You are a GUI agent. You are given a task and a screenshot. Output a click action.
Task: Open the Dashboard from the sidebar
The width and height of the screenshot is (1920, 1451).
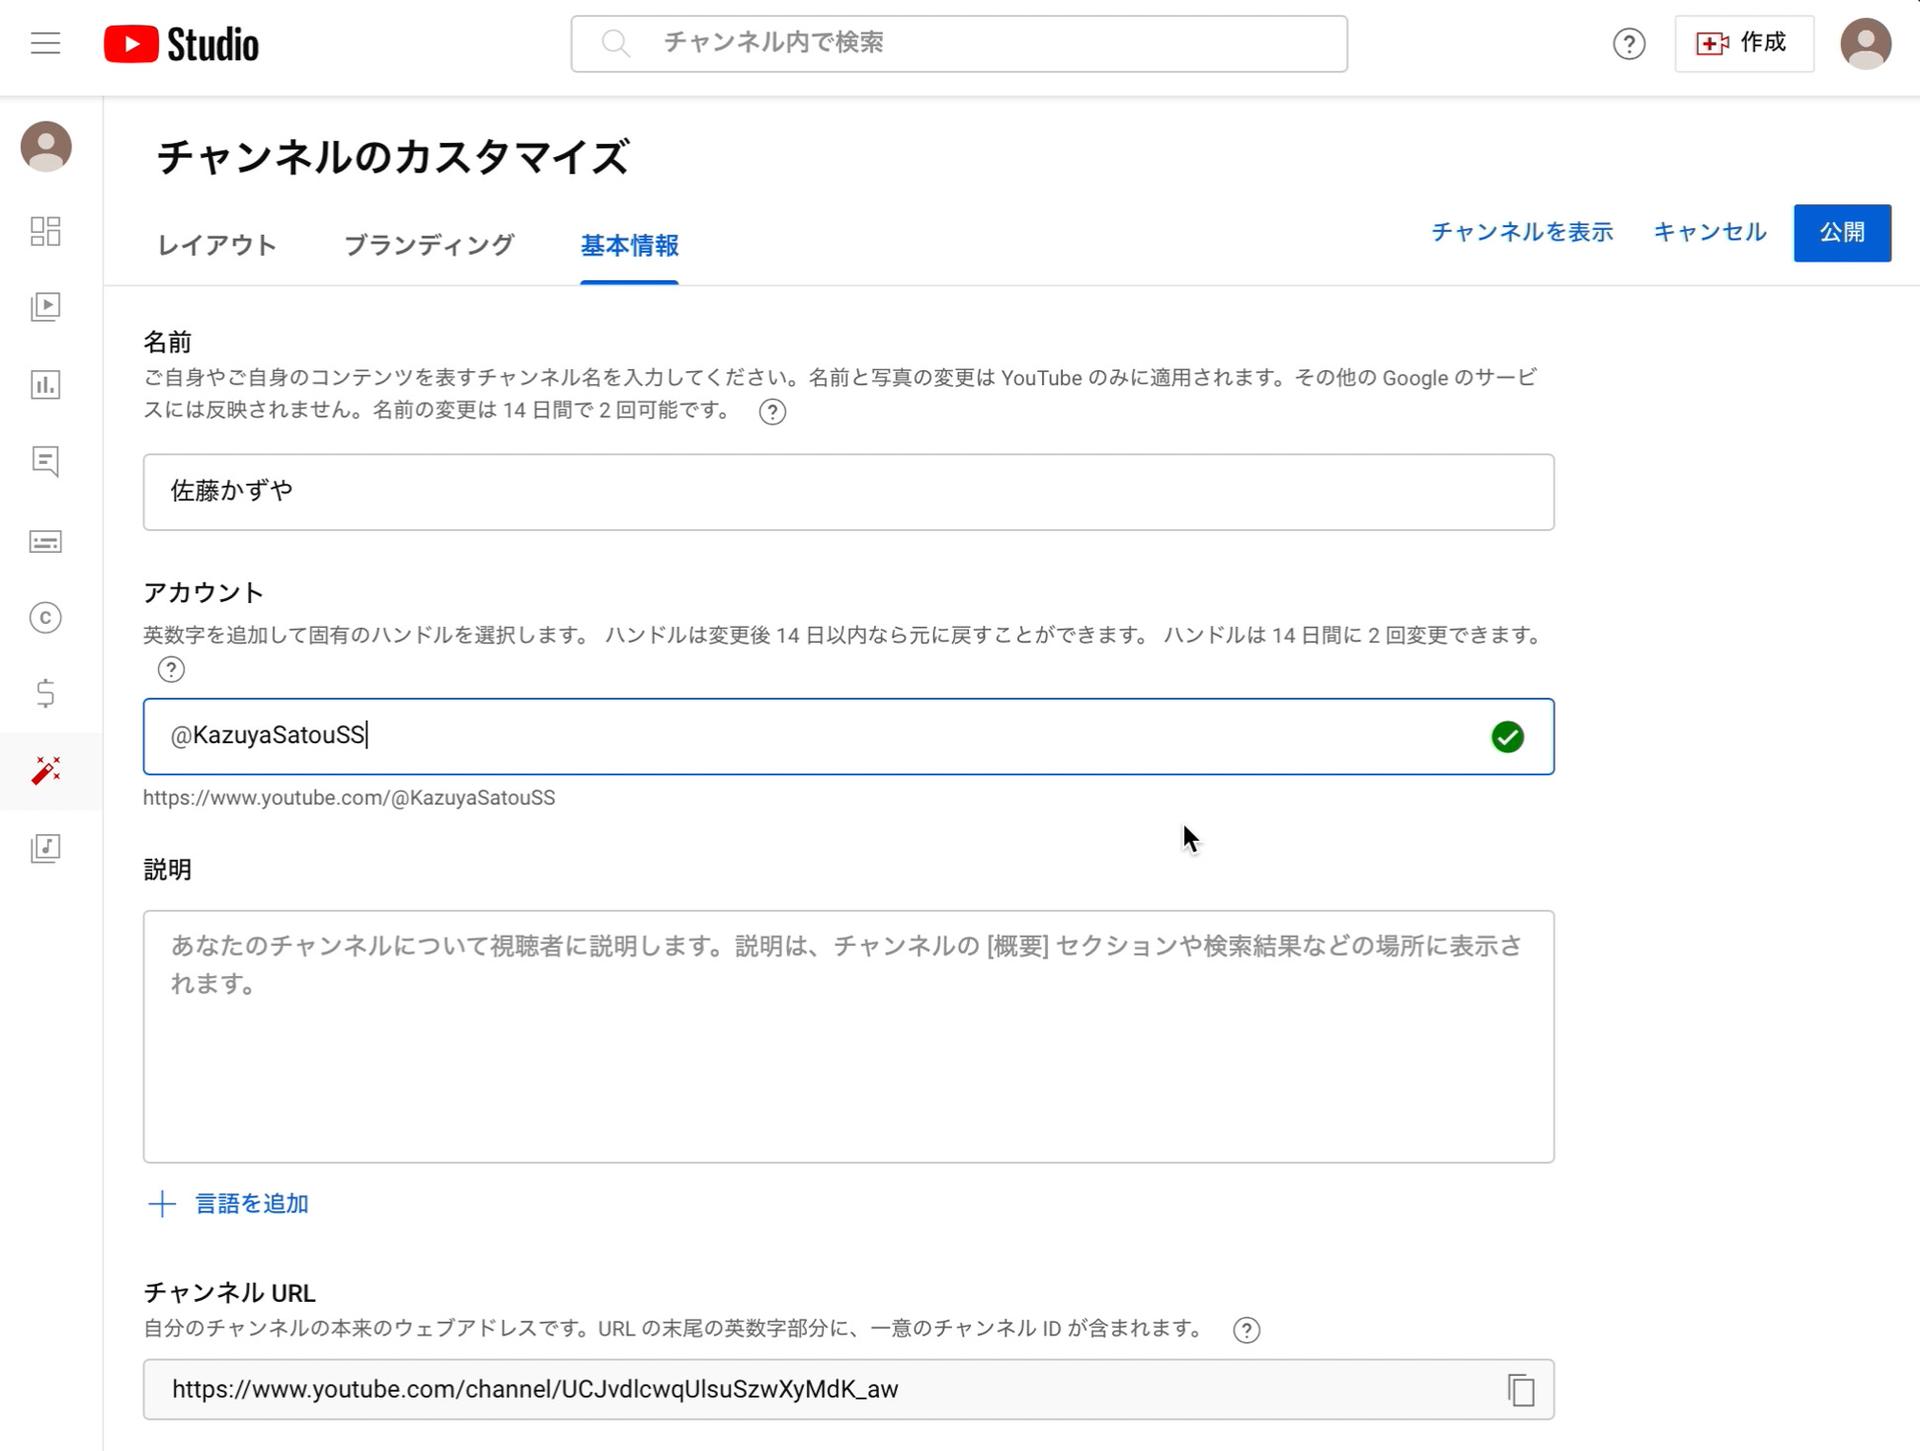coord(45,231)
